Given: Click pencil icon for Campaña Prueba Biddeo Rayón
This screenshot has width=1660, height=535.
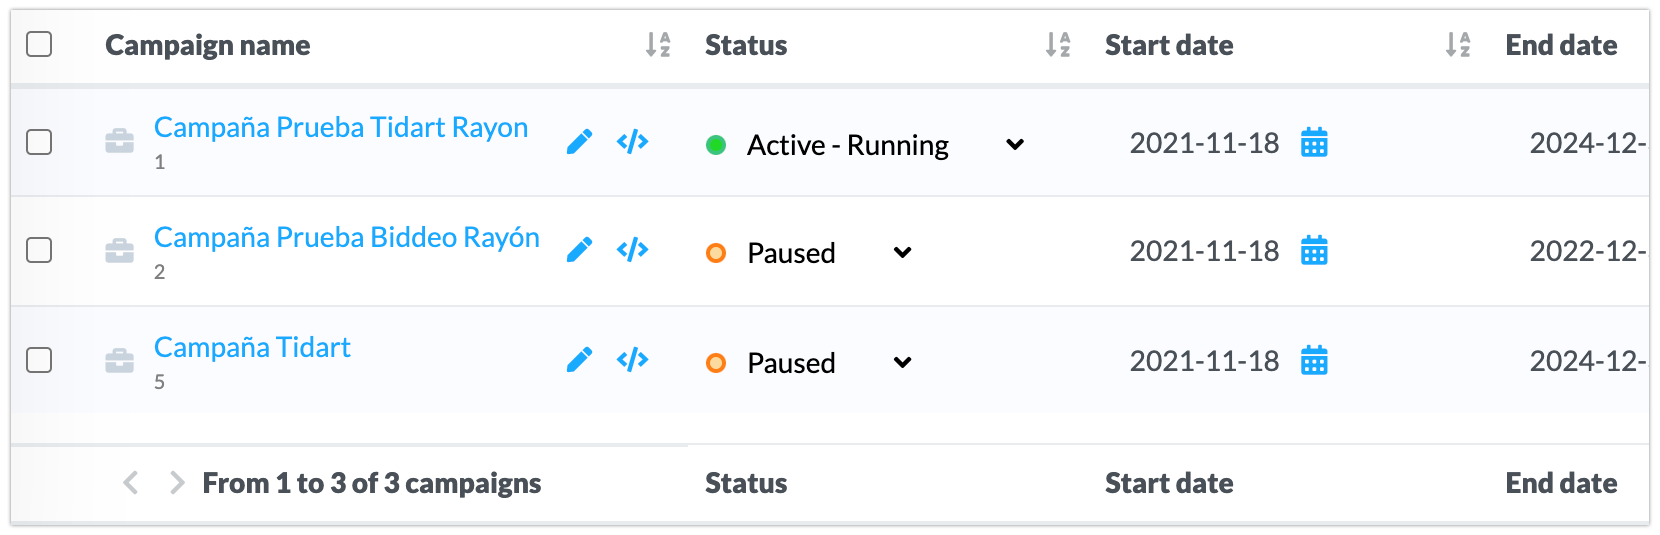Looking at the screenshot, I should coord(579,250).
